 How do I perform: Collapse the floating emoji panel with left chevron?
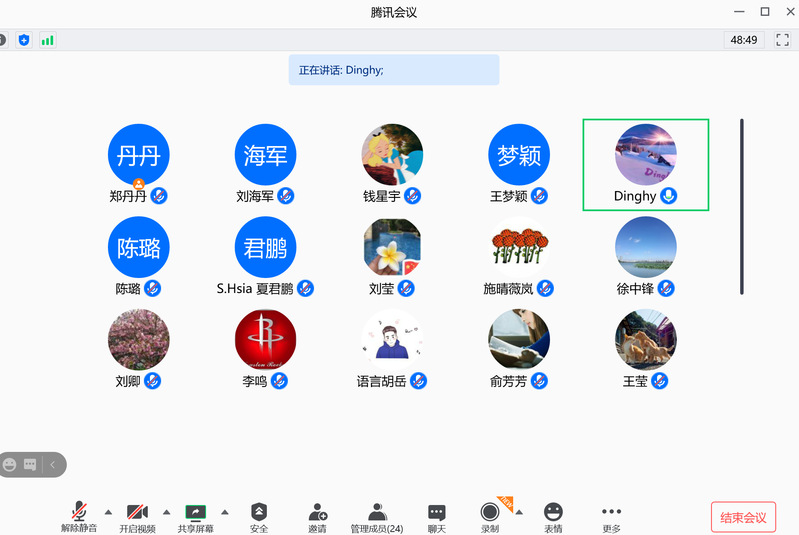click(x=53, y=464)
